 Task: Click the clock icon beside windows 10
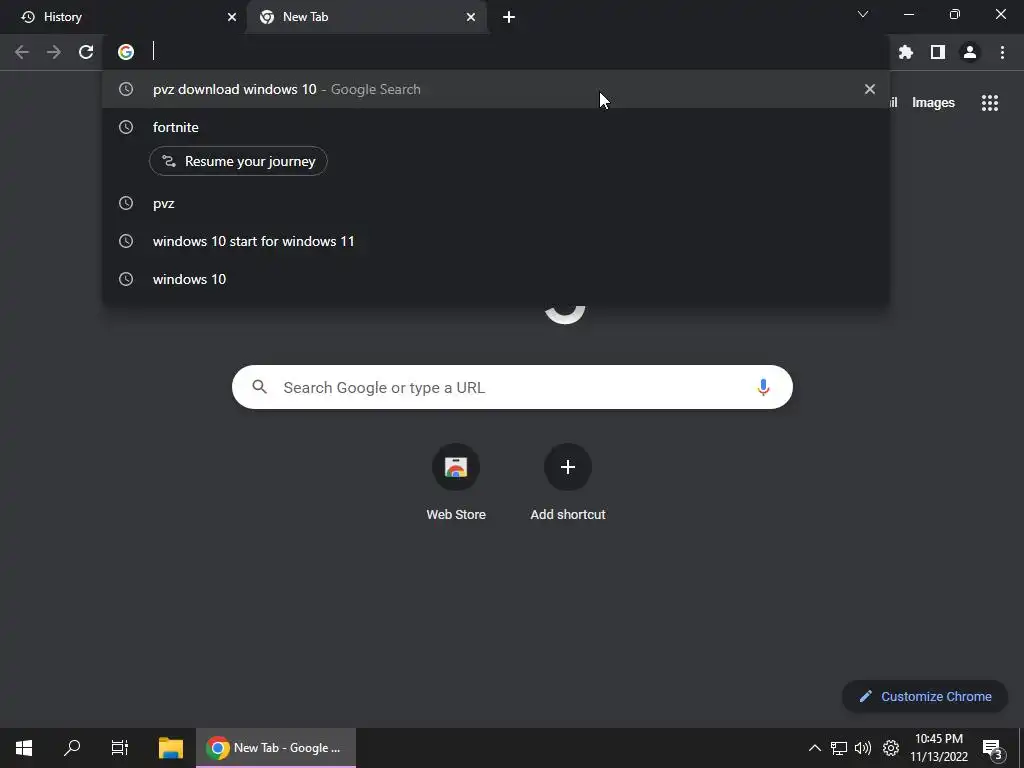coord(126,279)
